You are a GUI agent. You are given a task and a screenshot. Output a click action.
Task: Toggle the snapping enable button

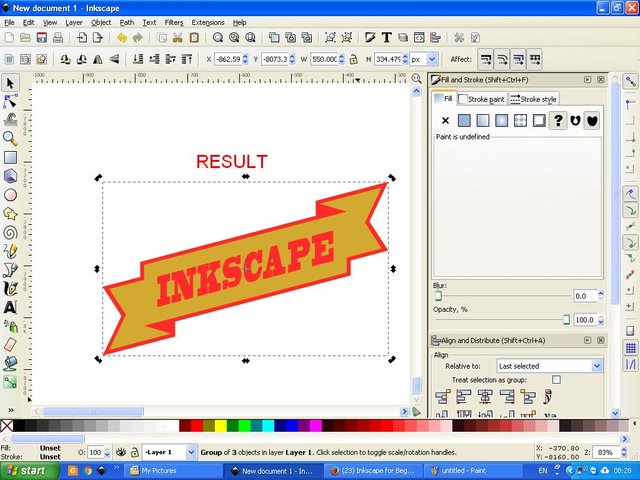point(631,82)
